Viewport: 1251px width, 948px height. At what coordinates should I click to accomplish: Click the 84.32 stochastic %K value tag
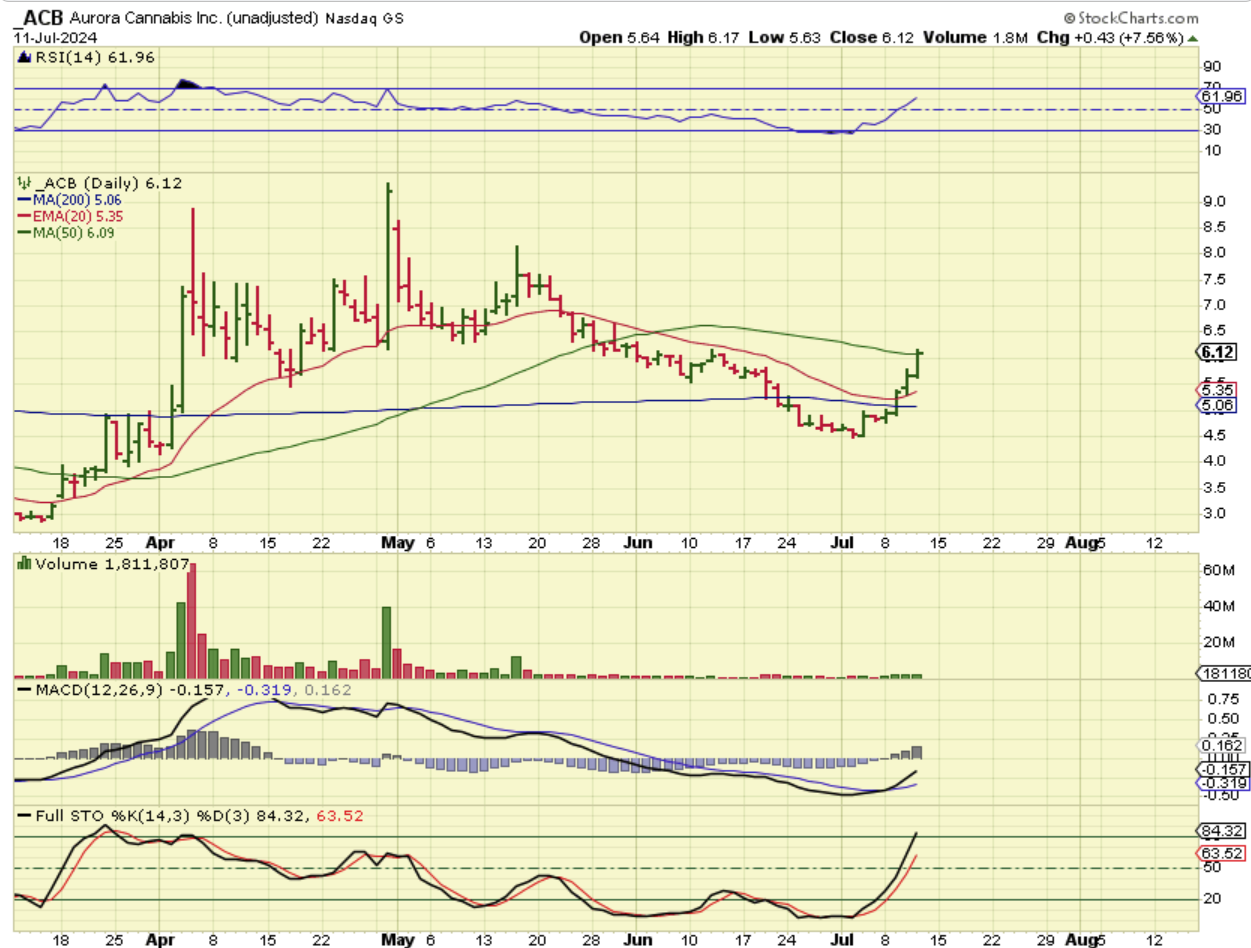pos(1220,831)
